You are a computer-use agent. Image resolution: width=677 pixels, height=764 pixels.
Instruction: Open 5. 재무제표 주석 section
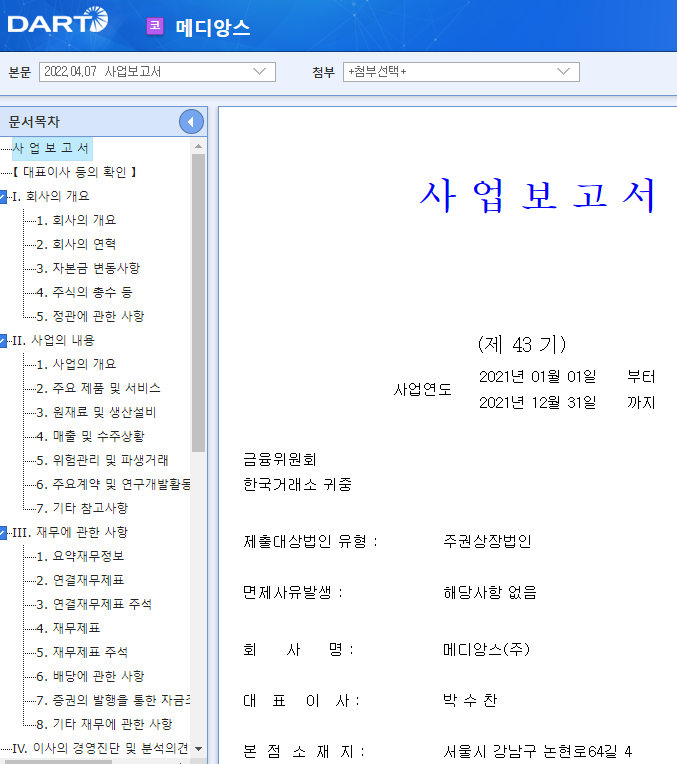point(82,652)
